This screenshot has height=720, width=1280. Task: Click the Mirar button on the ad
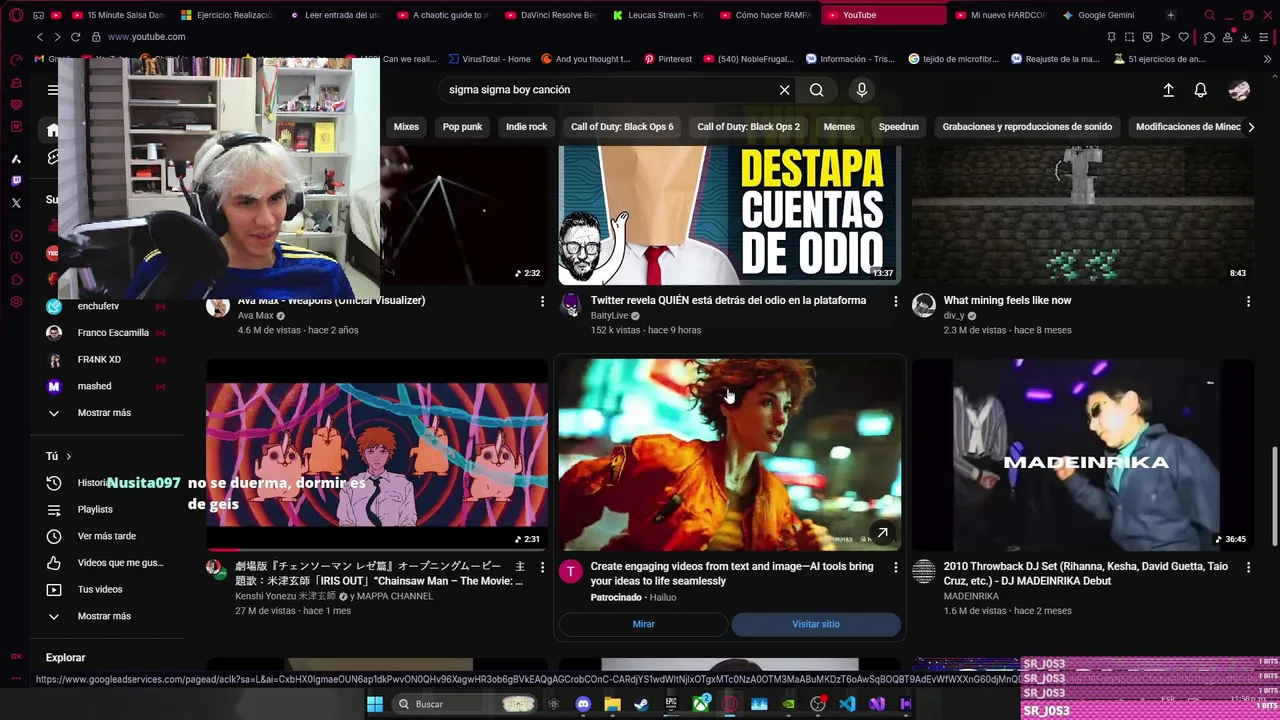643,624
